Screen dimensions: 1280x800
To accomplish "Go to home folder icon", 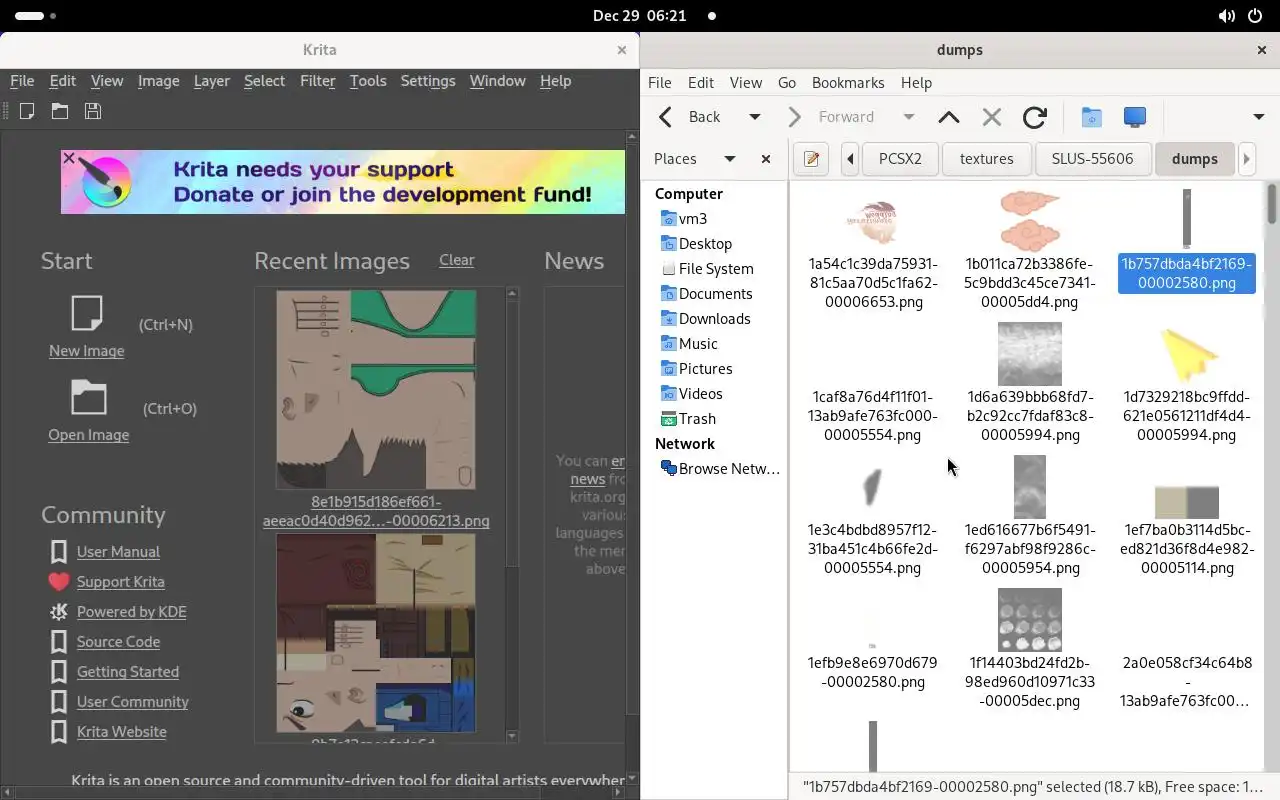I will [x=1091, y=117].
